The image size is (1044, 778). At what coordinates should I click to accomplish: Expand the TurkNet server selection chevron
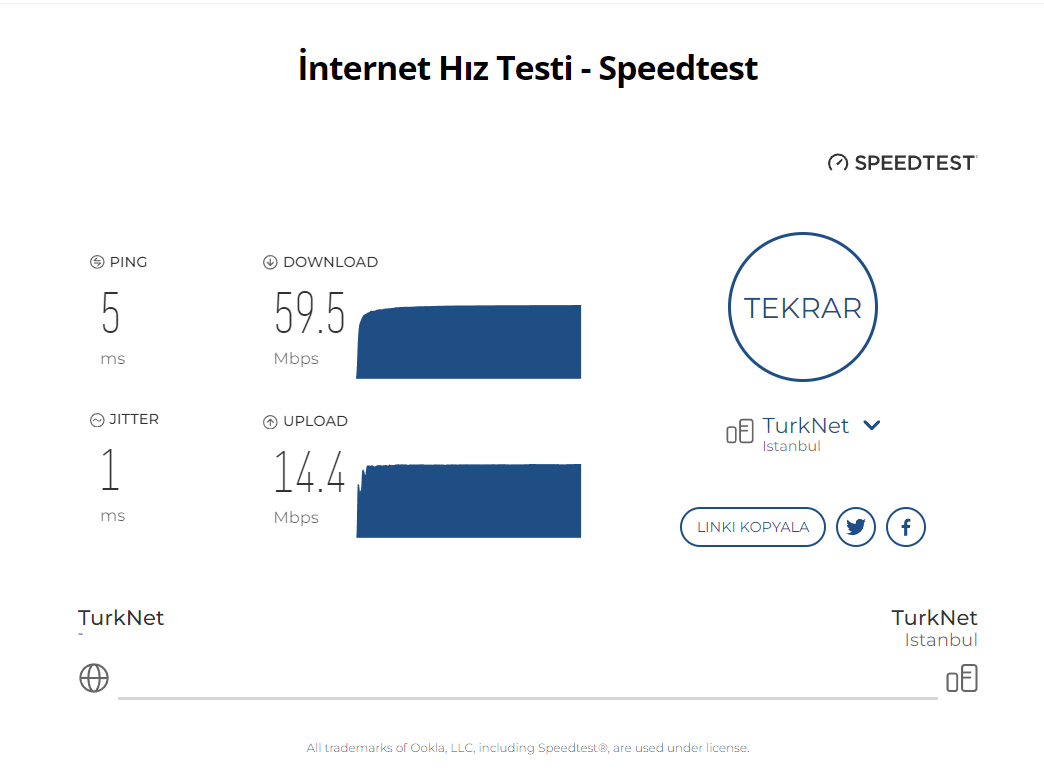pos(872,425)
